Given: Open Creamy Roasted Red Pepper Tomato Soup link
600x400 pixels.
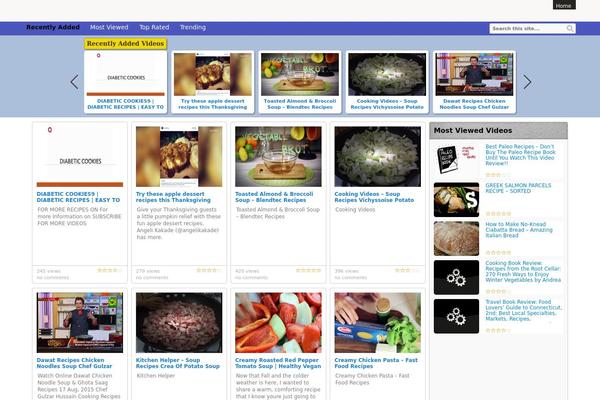Looking at the screenshot, I should tap(278, 363).
